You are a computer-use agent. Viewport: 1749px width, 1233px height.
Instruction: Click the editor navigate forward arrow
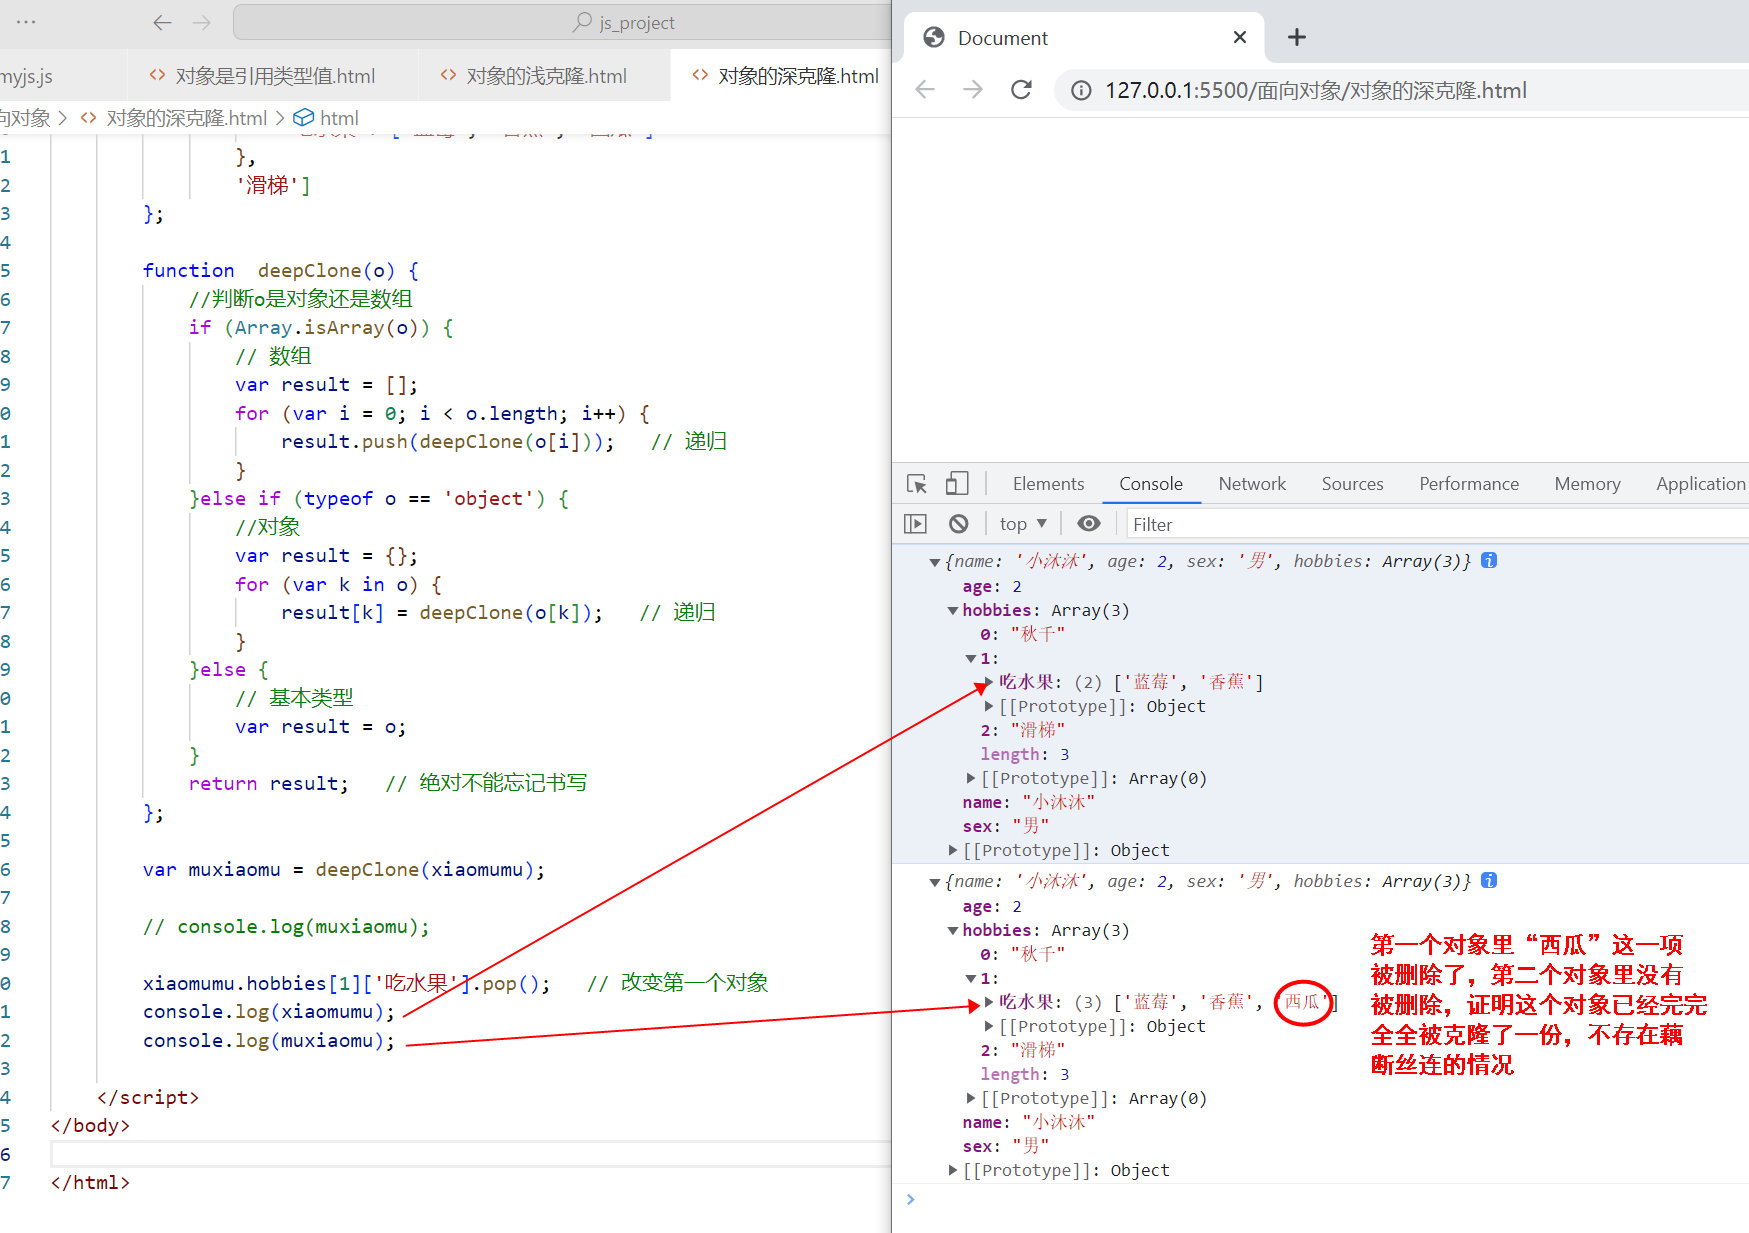coord(202,22)
